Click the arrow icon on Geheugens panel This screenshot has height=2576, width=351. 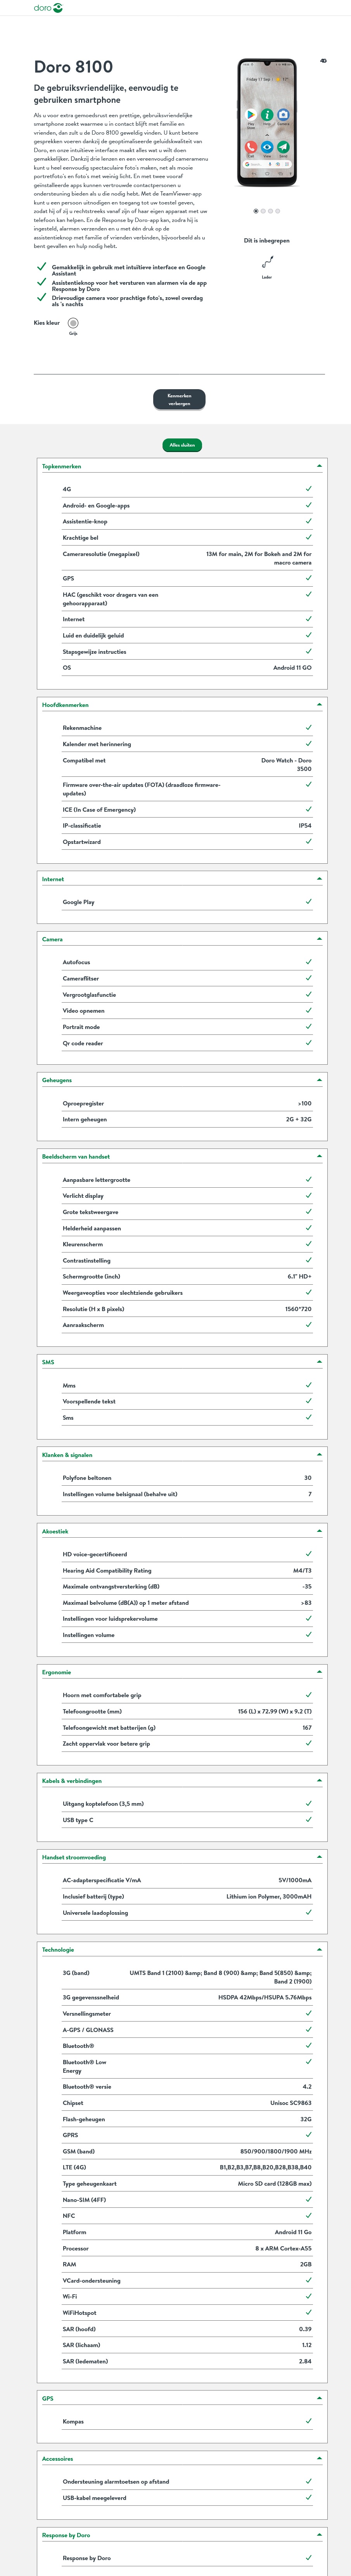pos(319,1080)
